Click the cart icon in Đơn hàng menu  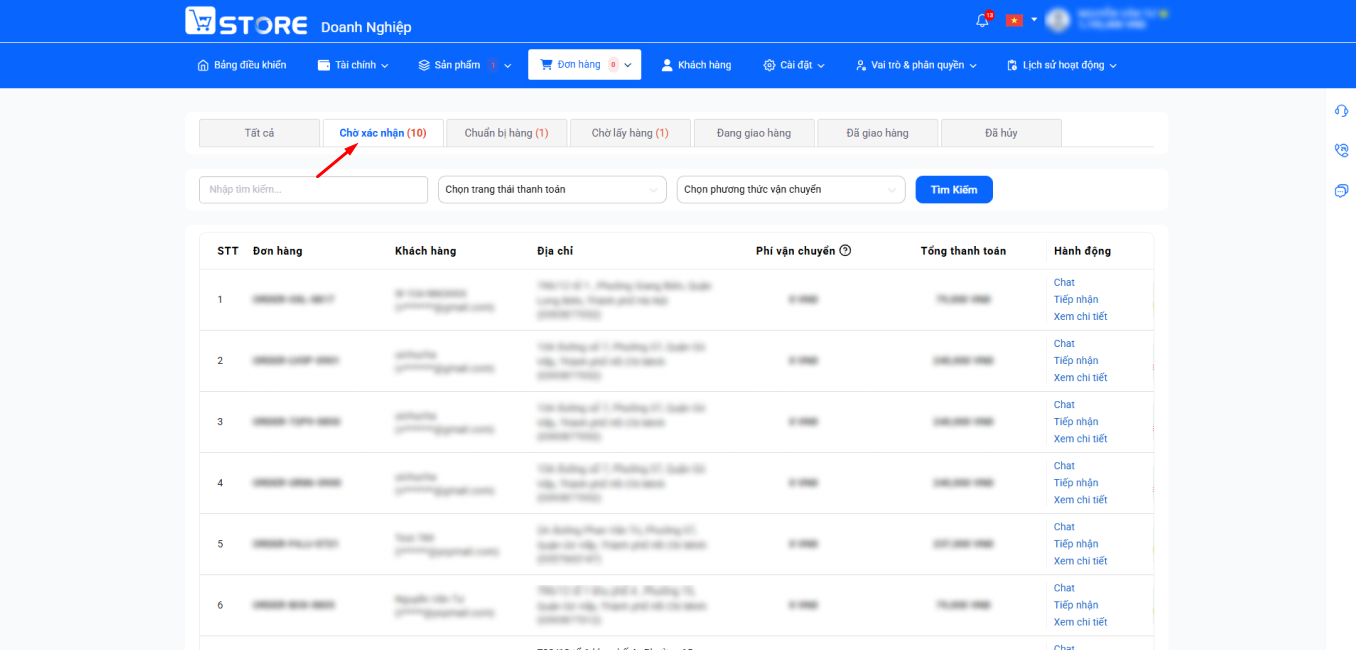tap(546, 65)
